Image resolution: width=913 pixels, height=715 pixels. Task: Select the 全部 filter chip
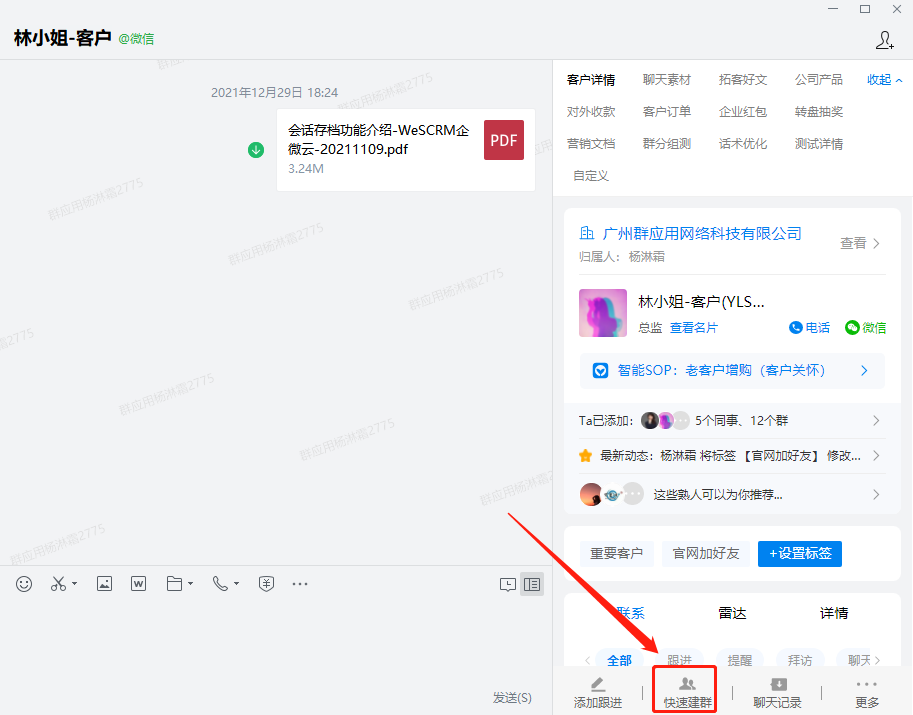619,660
